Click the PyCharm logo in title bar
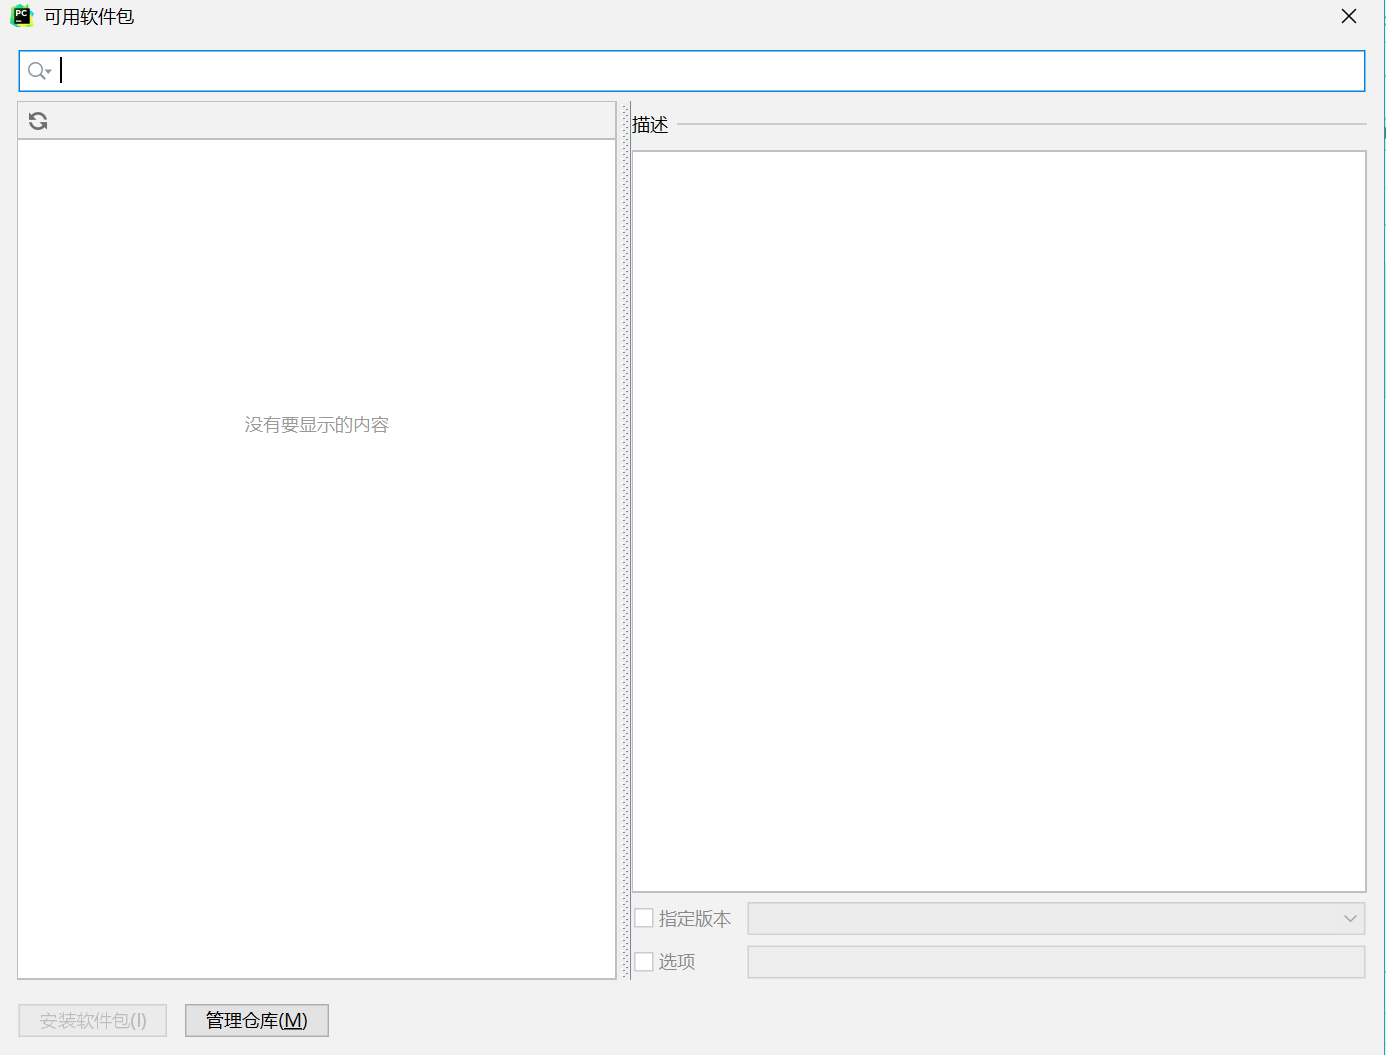The height and width of the screenshot is (1055, 1386). 21,16
